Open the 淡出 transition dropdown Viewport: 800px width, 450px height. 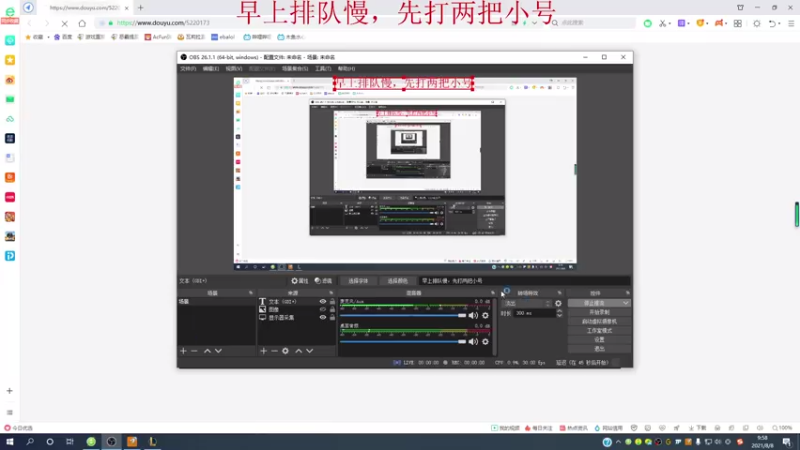527,303
